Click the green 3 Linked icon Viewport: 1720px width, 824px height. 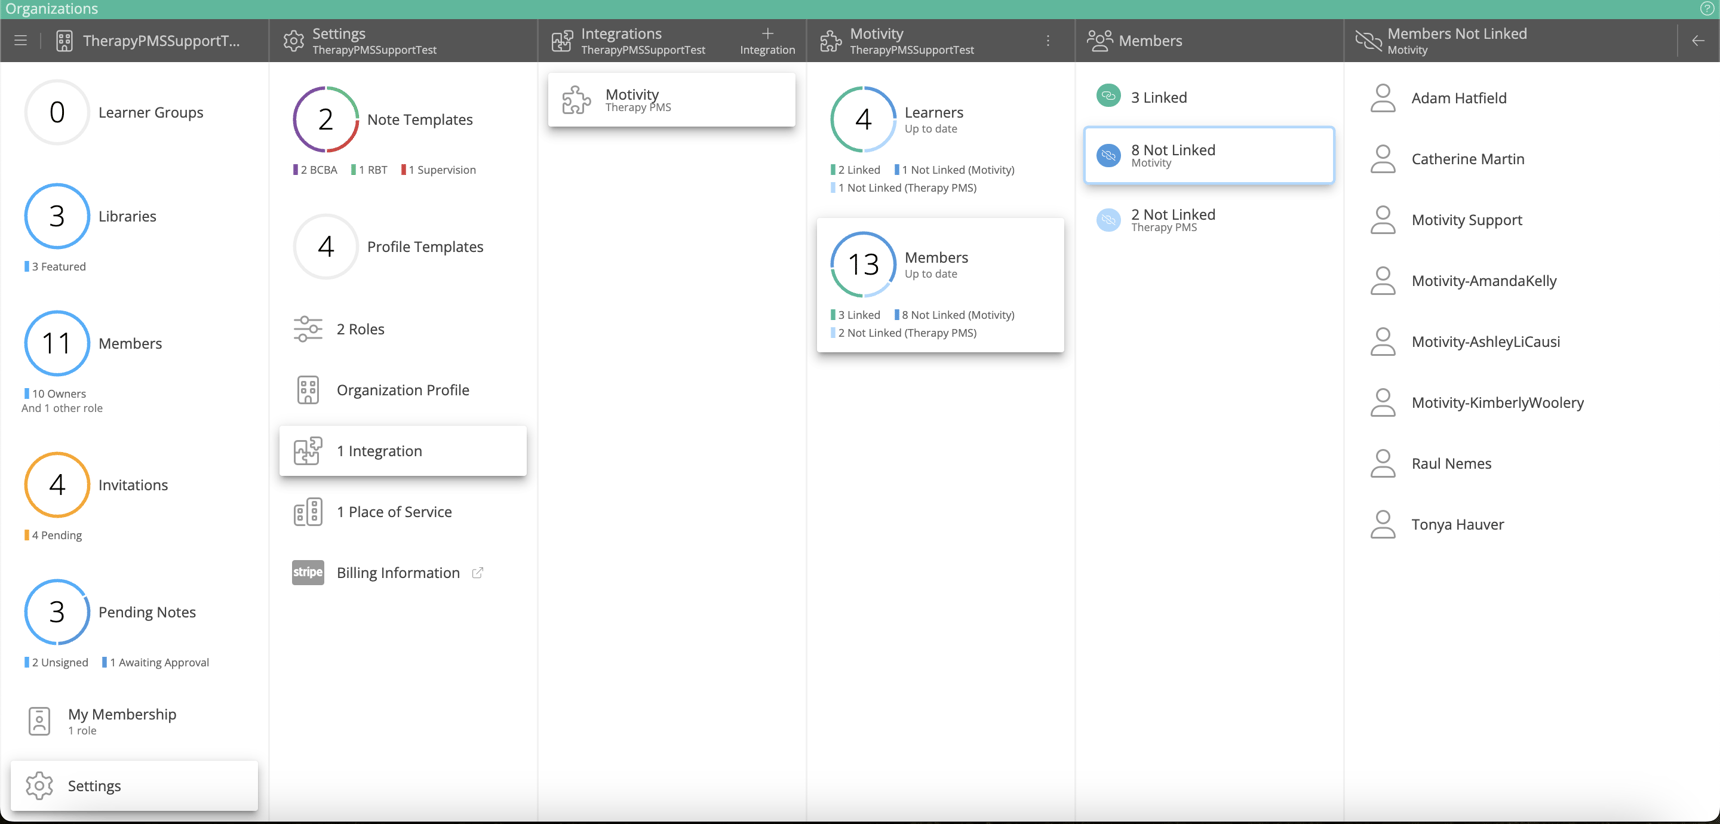(x=1108, y=96)
